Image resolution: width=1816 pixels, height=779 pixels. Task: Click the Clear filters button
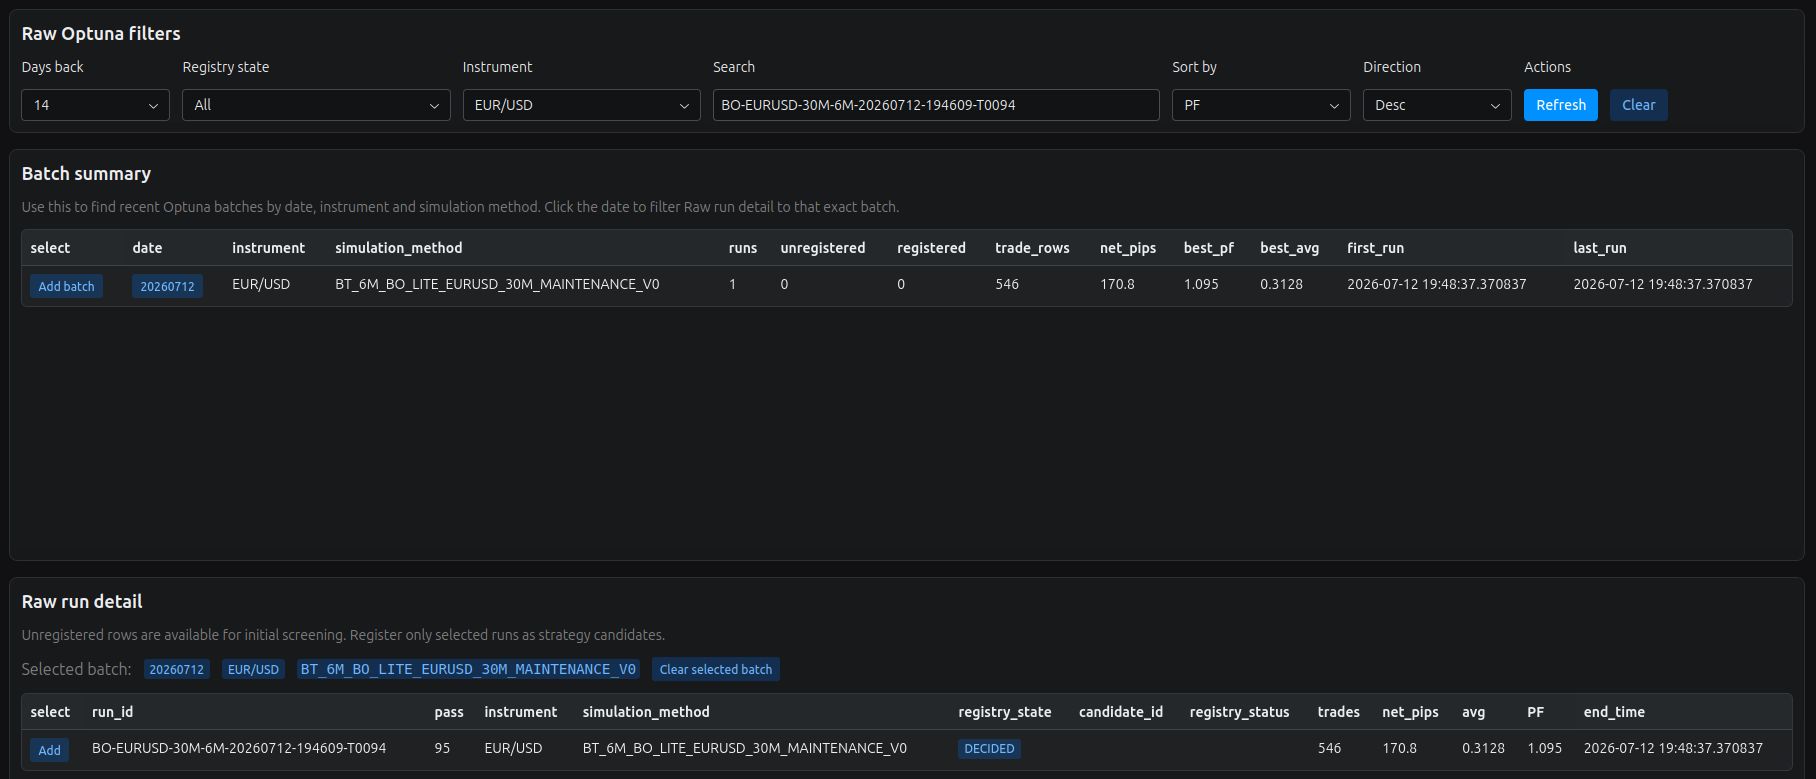point(1638,105)
